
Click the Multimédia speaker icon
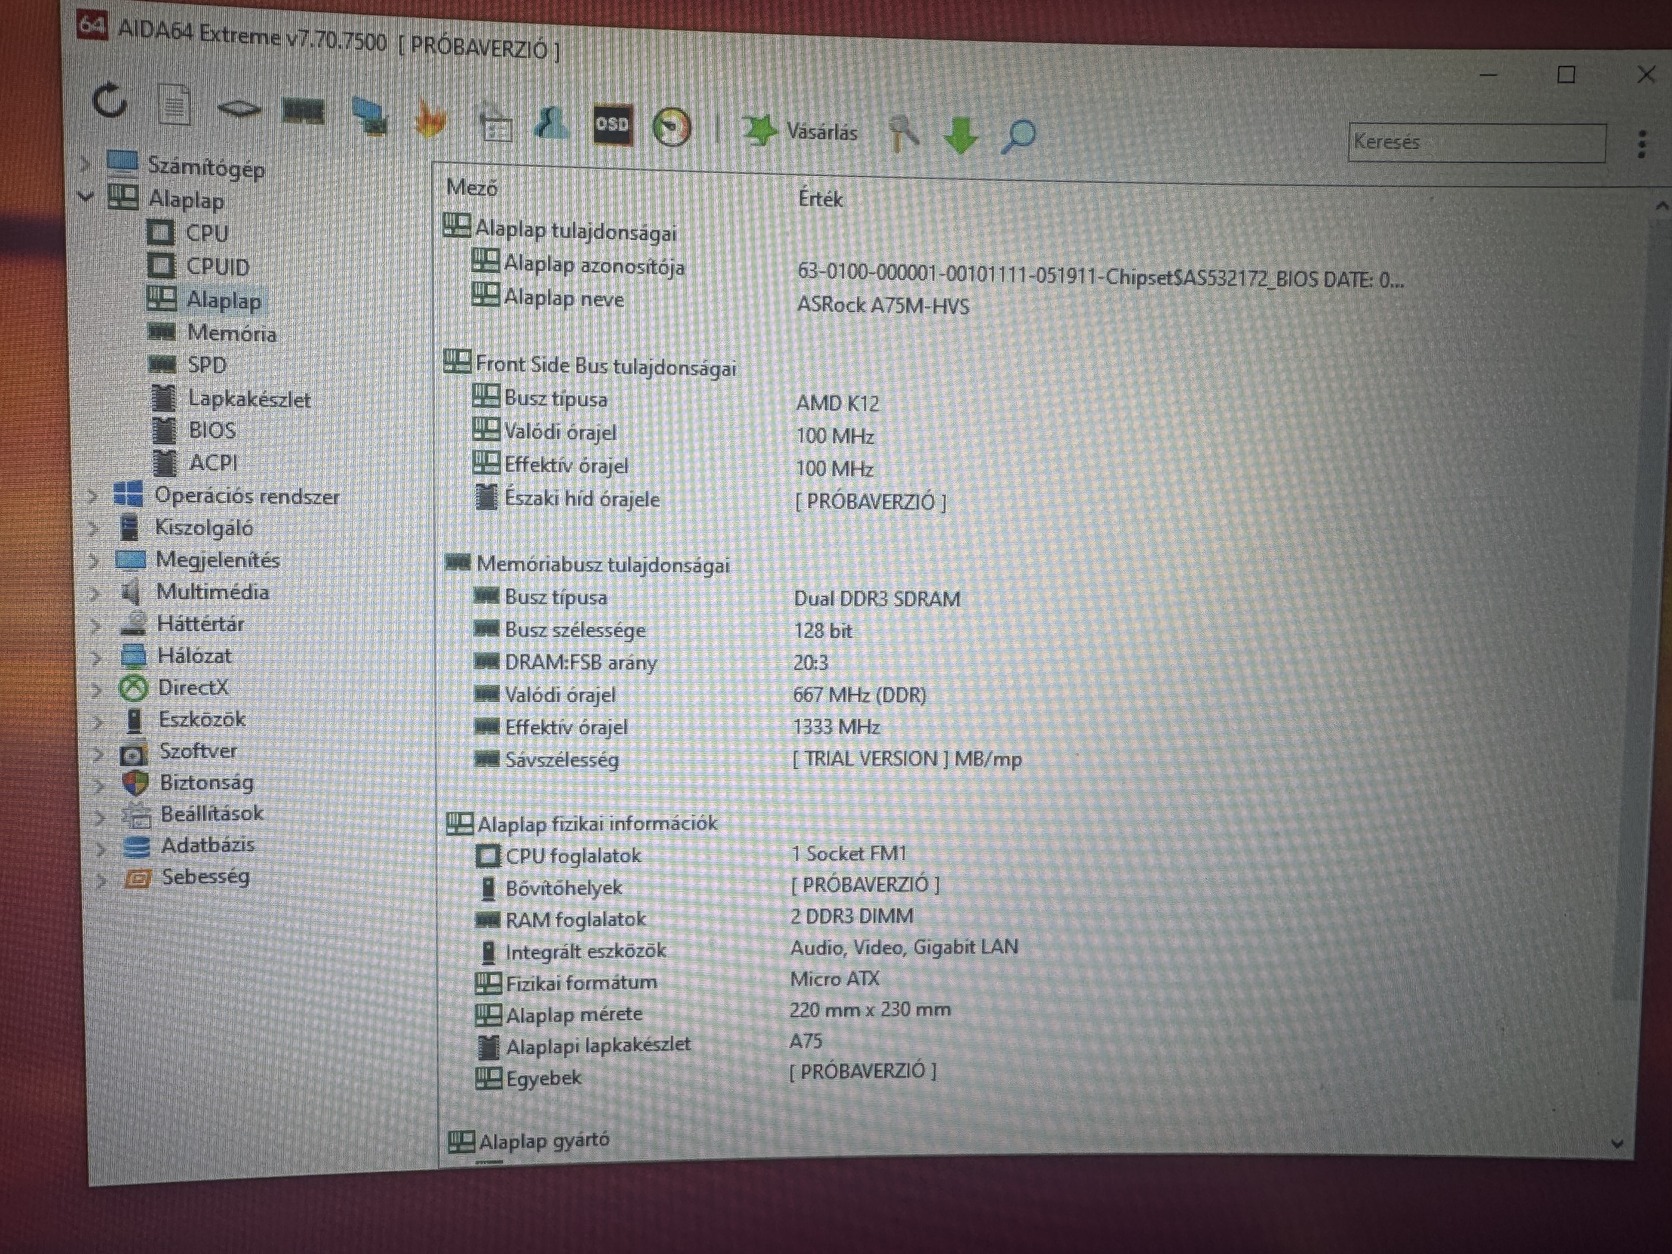(x=131, y=591)
